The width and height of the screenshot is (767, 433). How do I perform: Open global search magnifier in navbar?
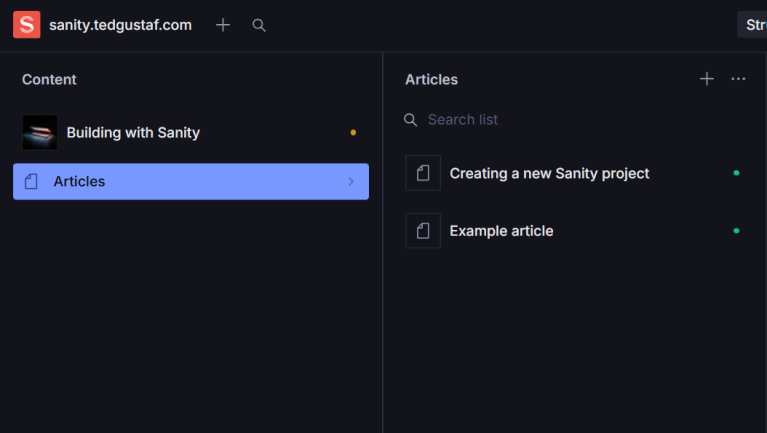tap(259, 25)
